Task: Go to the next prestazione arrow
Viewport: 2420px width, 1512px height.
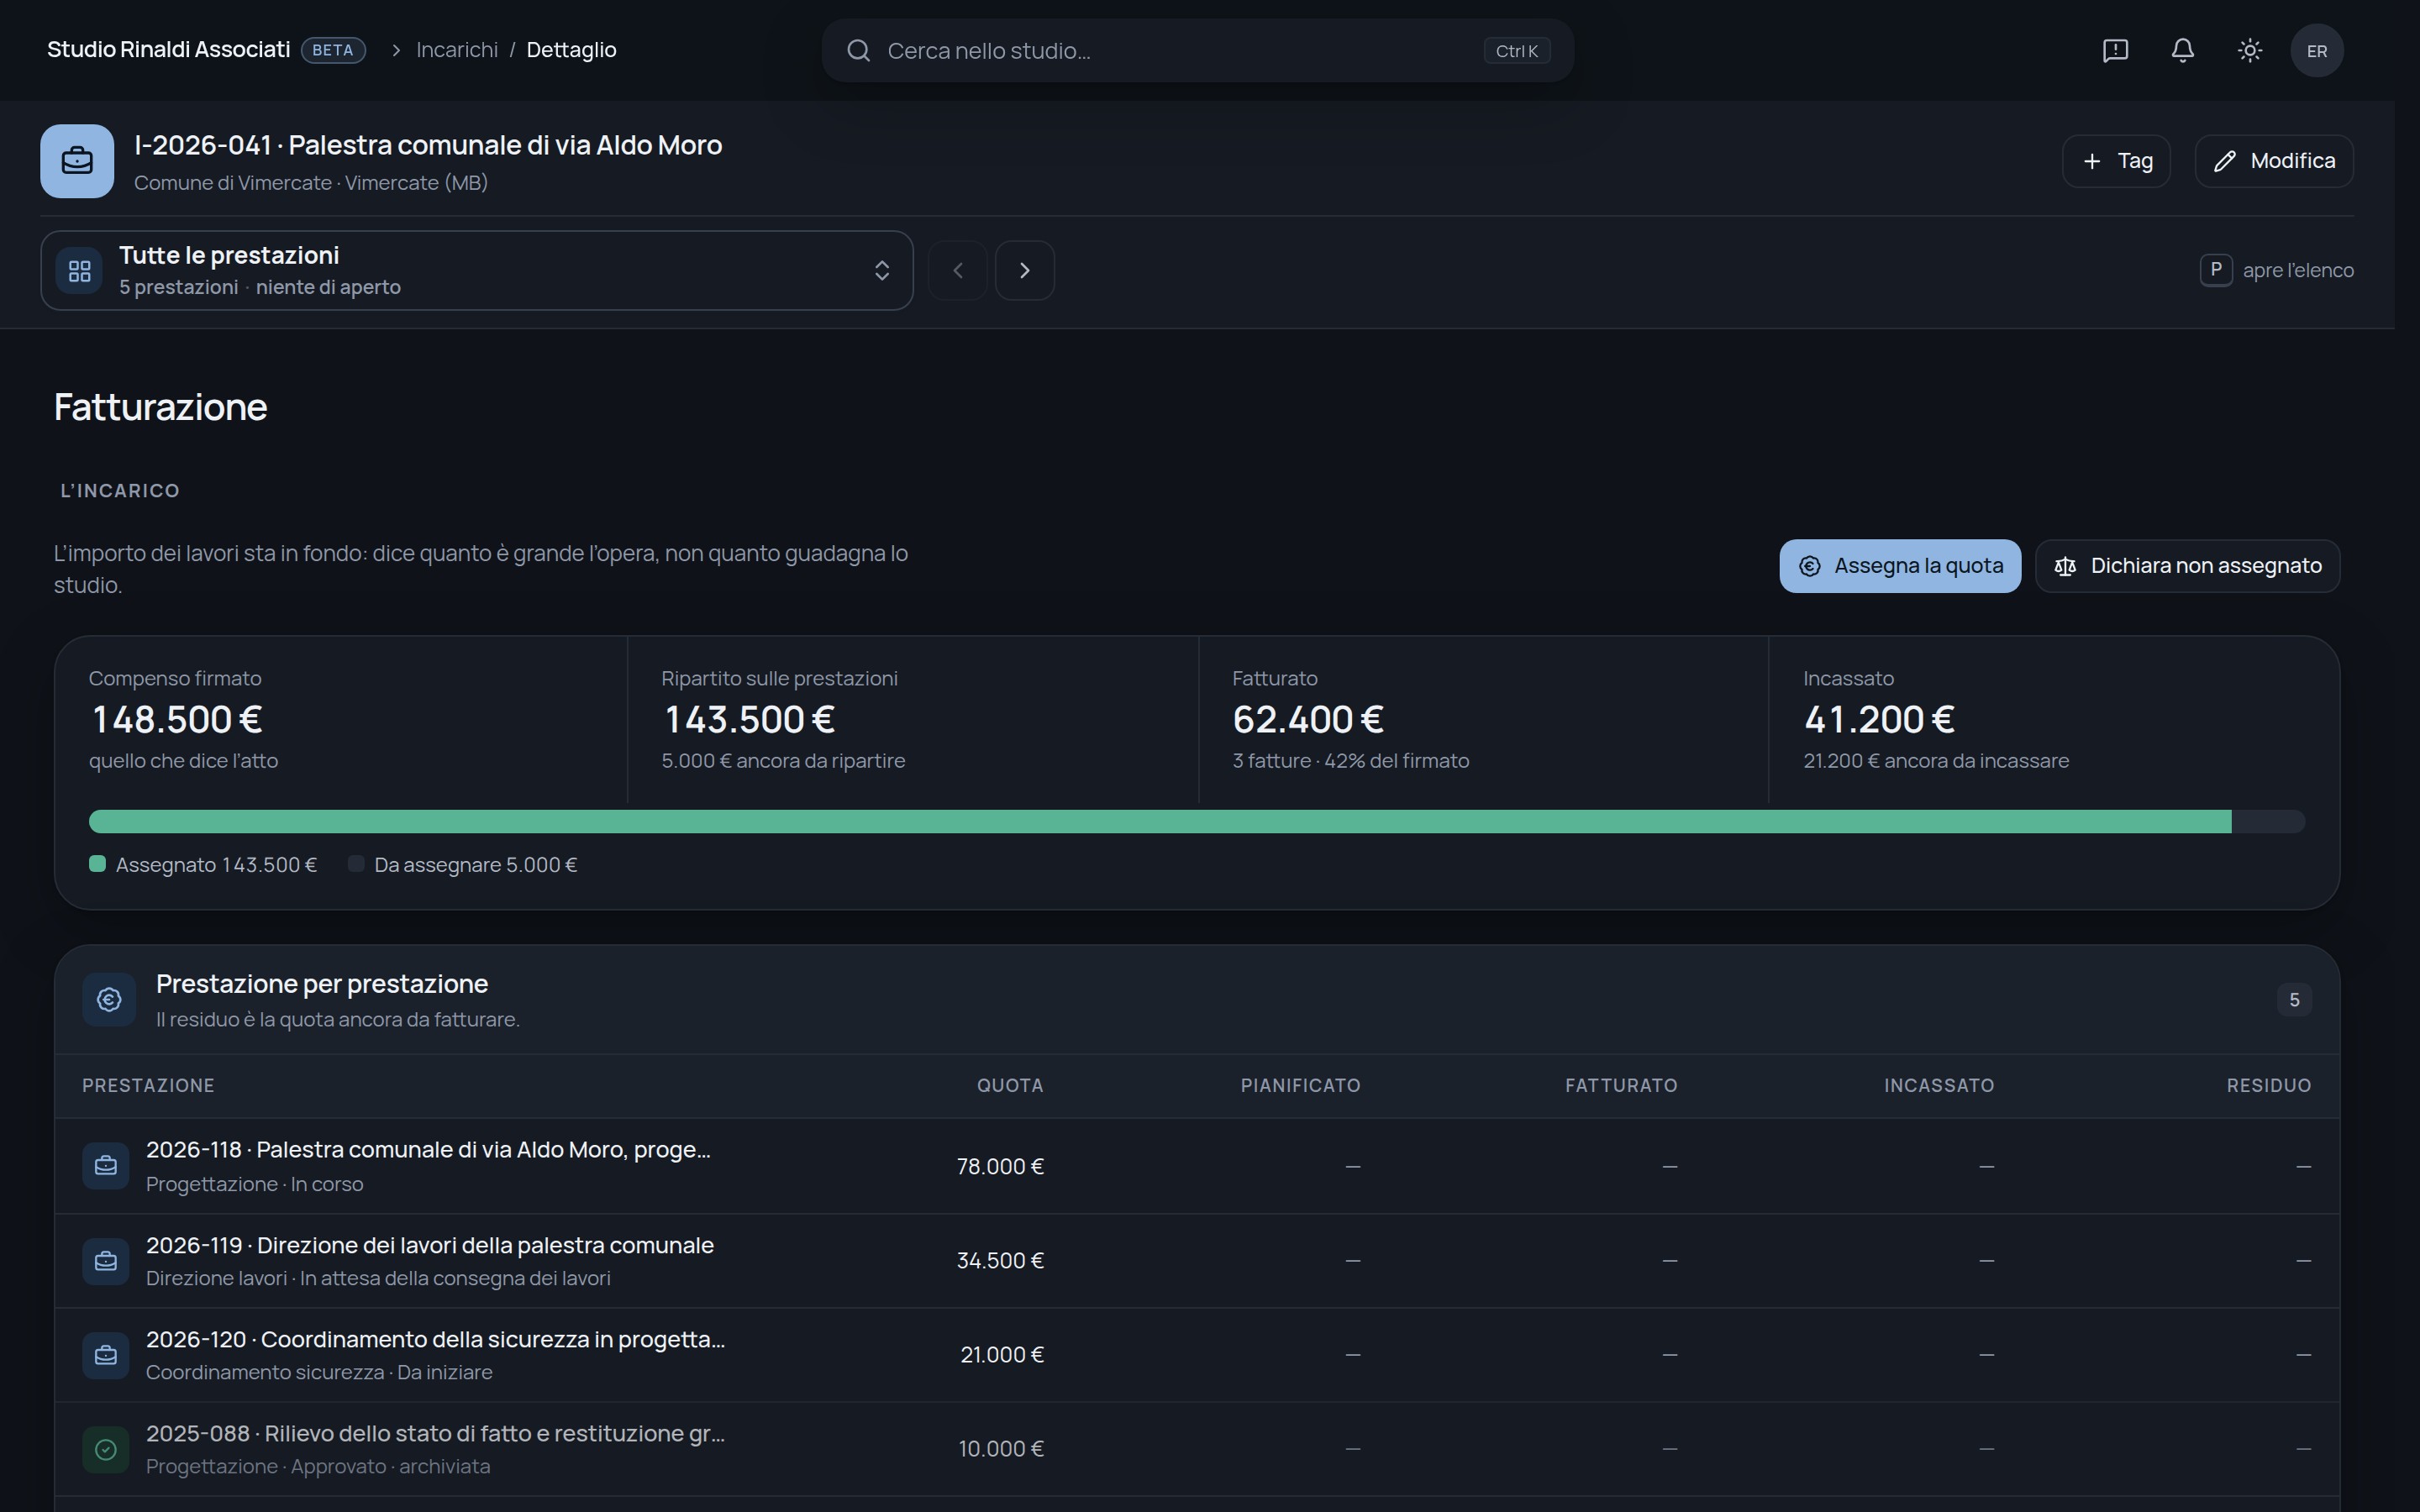Action: 1024,270
